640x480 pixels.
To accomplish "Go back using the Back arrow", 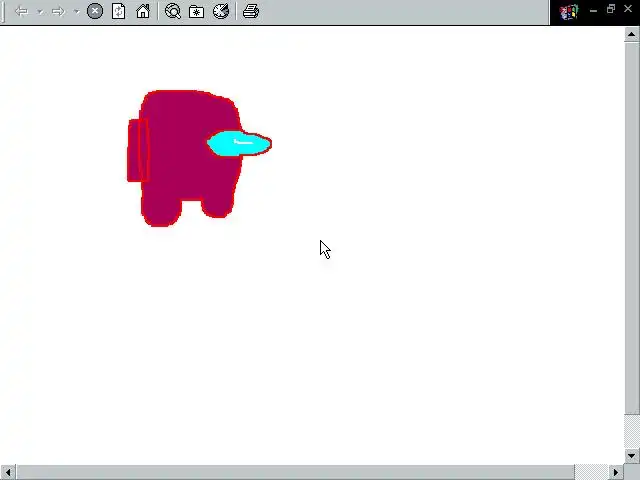I will (x=21, y=11).
